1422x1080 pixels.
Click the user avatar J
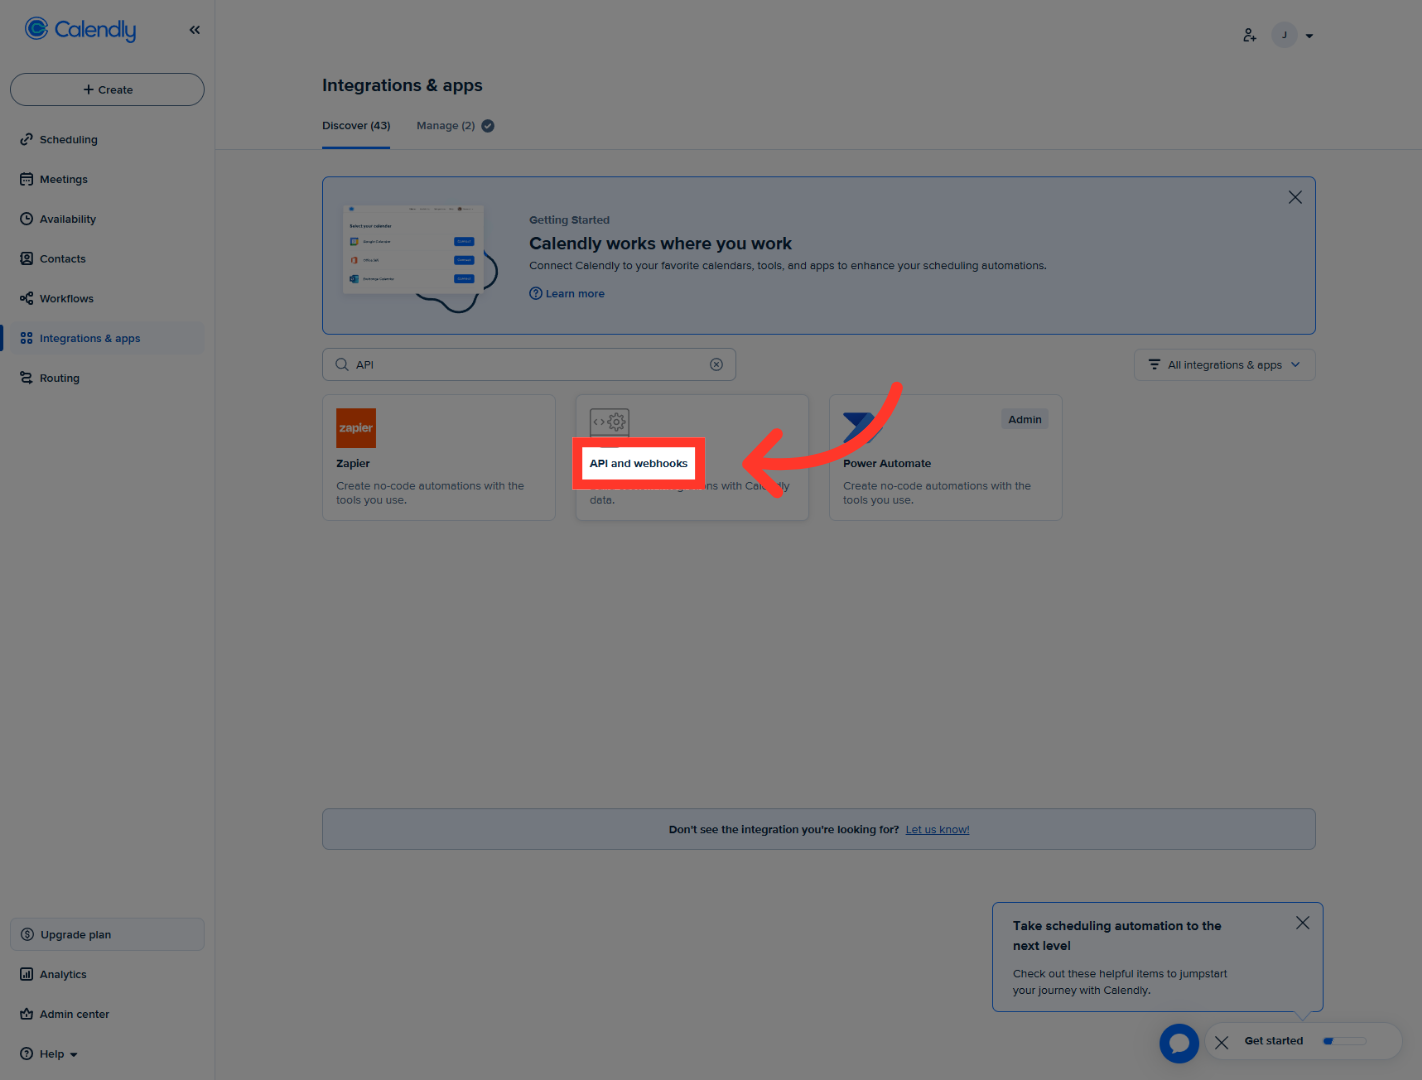pyautogui.click(x=1284, y=35)
